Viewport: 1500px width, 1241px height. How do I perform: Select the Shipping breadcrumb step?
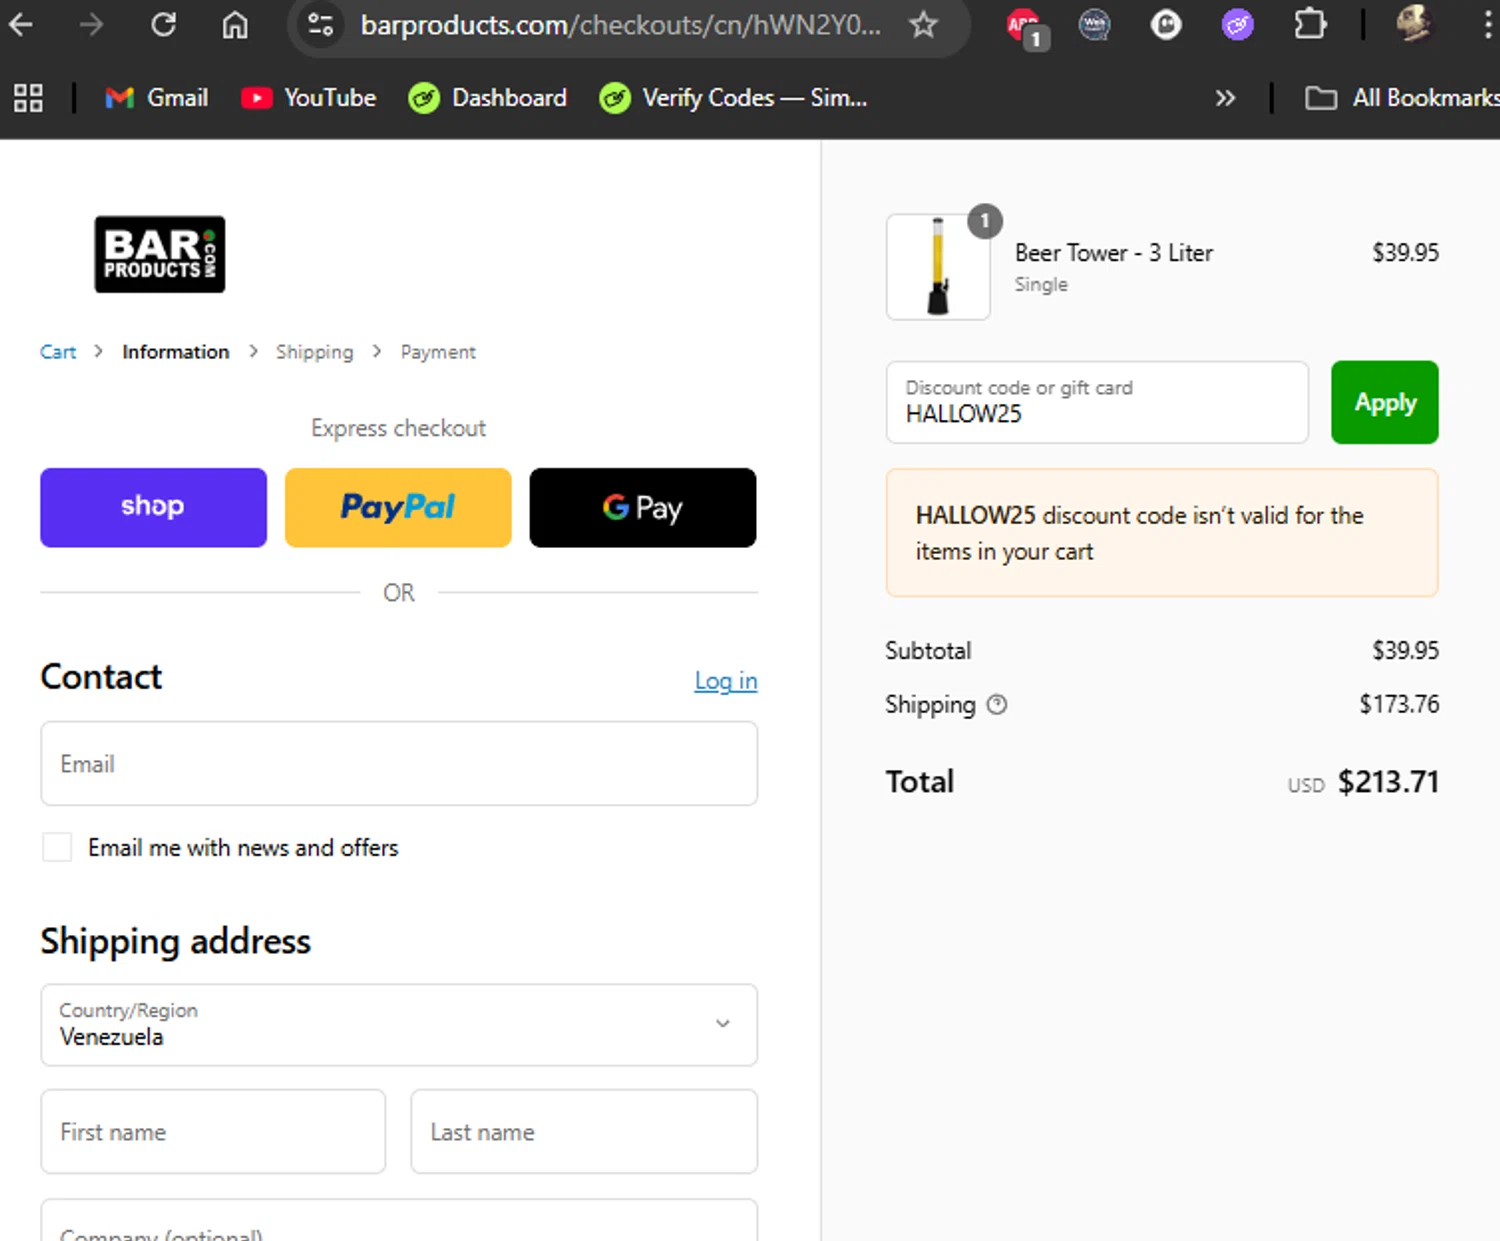(315, 352)
